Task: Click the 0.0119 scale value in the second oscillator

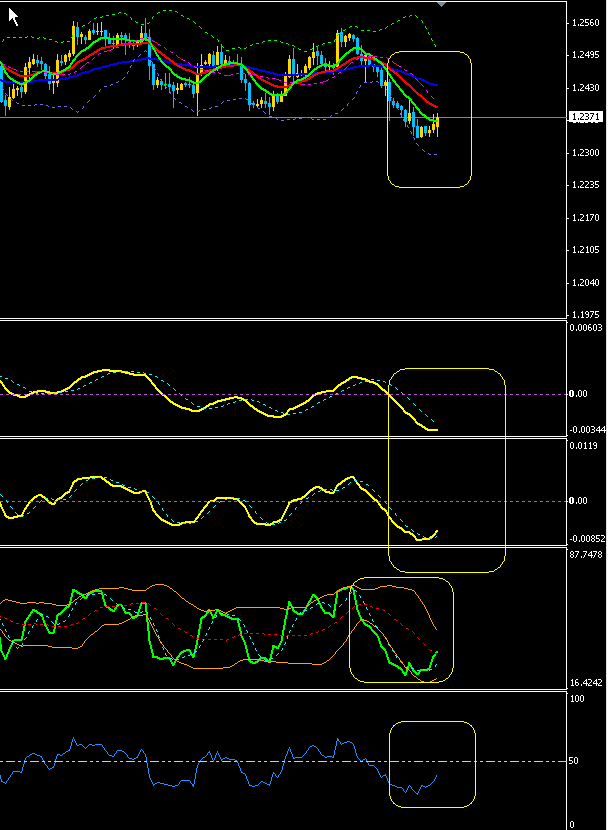Action: (582, 446)
